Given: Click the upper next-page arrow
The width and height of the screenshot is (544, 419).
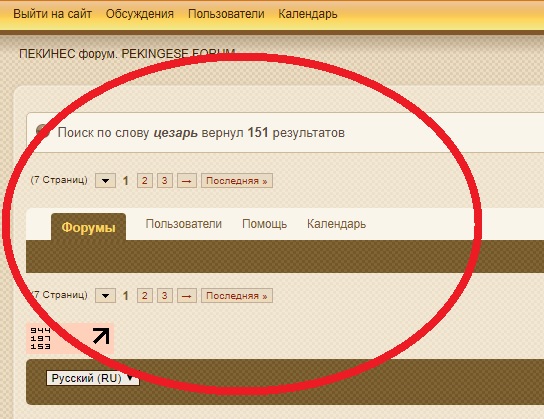Looking at the screenshot, I should 187,181.
